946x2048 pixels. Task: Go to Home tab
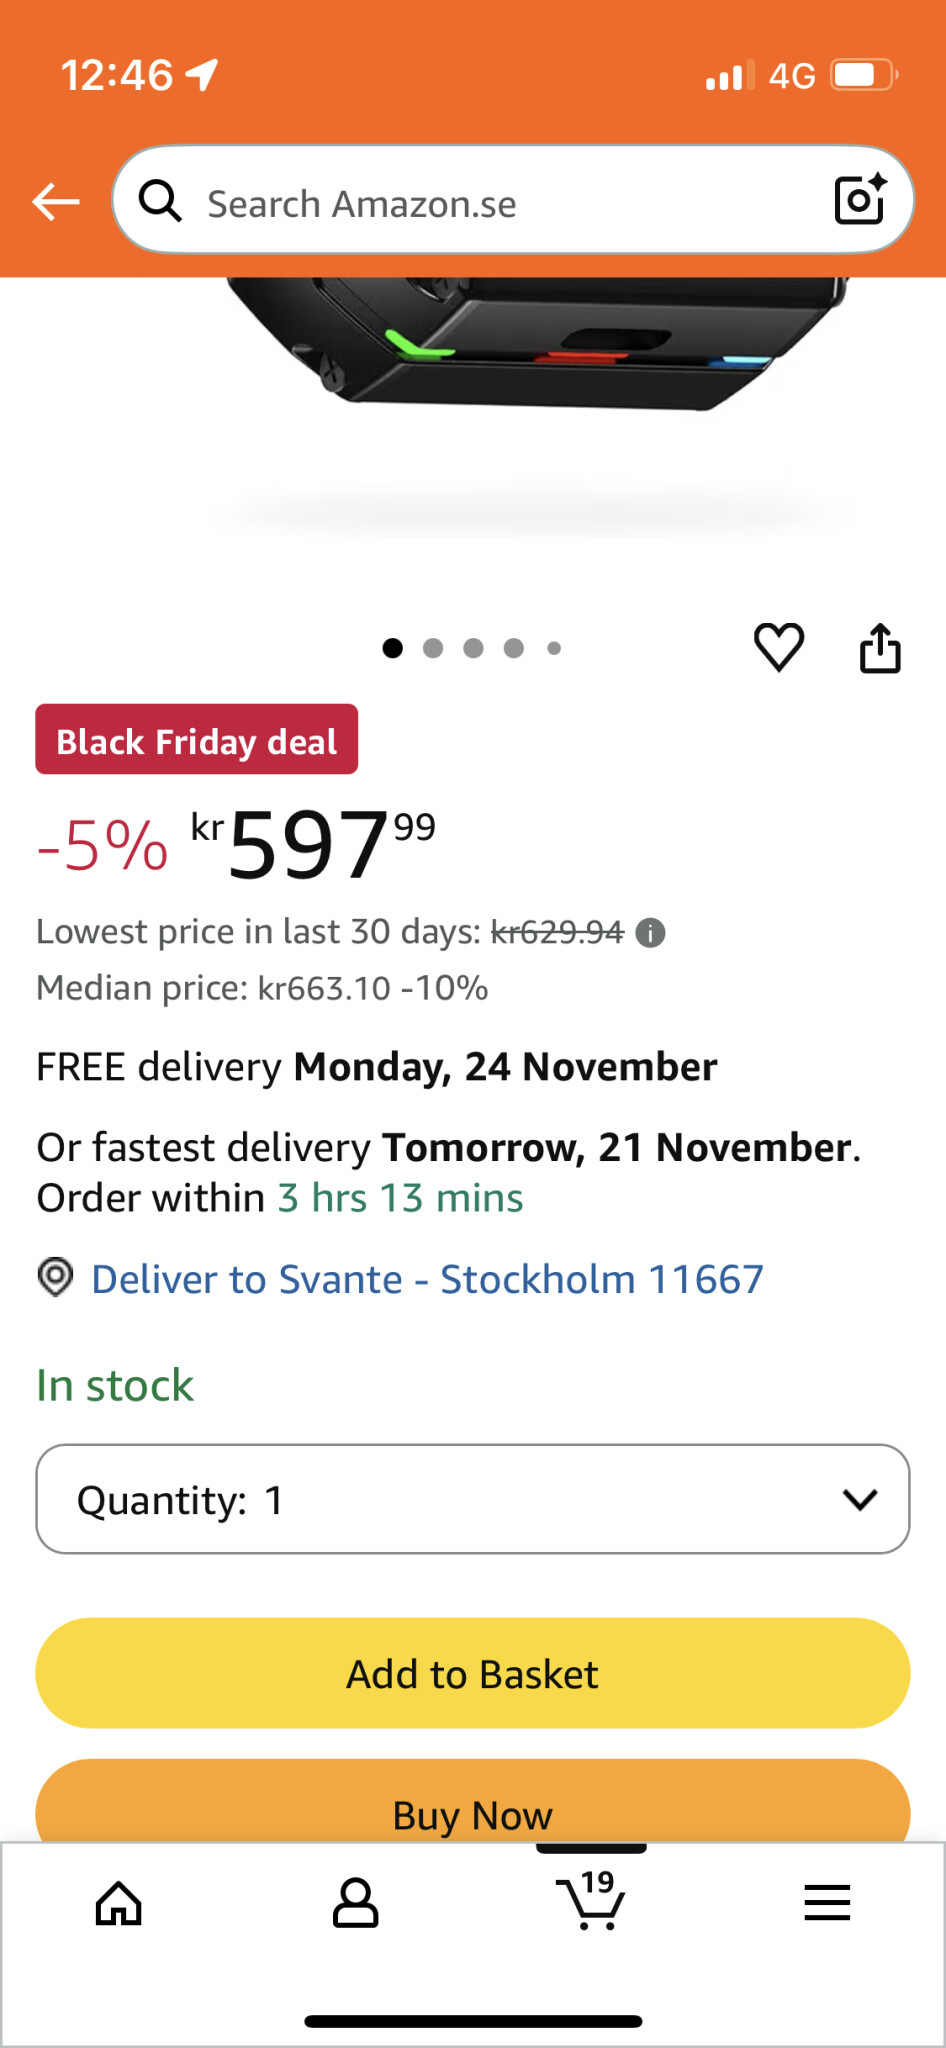tap(119, 1903)
